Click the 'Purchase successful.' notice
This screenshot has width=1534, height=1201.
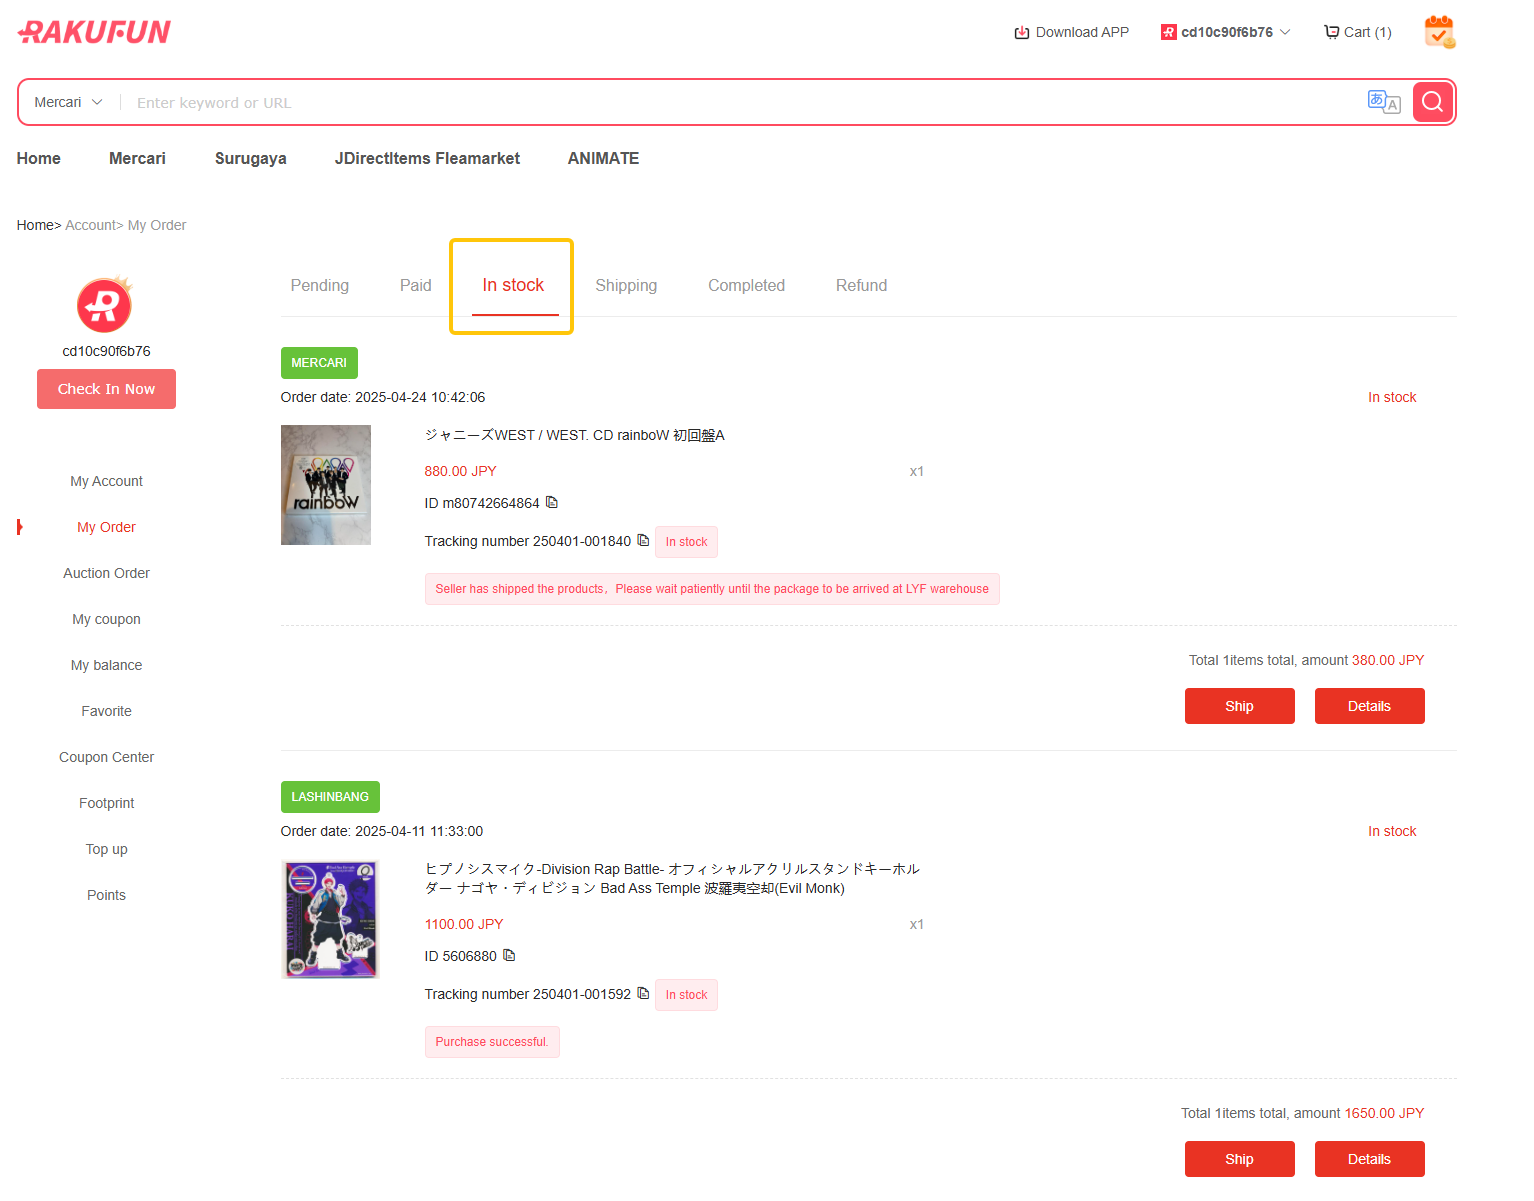coord(492,1042)
